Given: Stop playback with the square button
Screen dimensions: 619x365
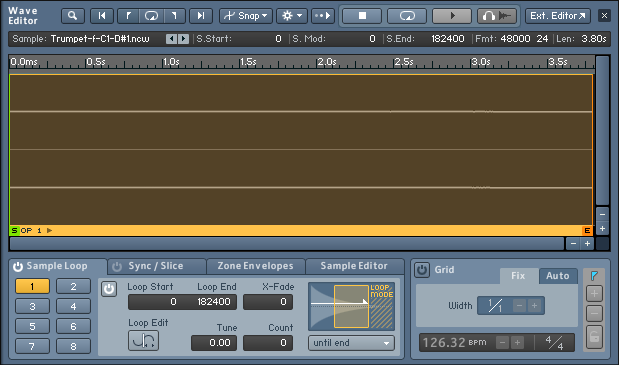Looking at the screenshot, I should click(x=362, y=16).
